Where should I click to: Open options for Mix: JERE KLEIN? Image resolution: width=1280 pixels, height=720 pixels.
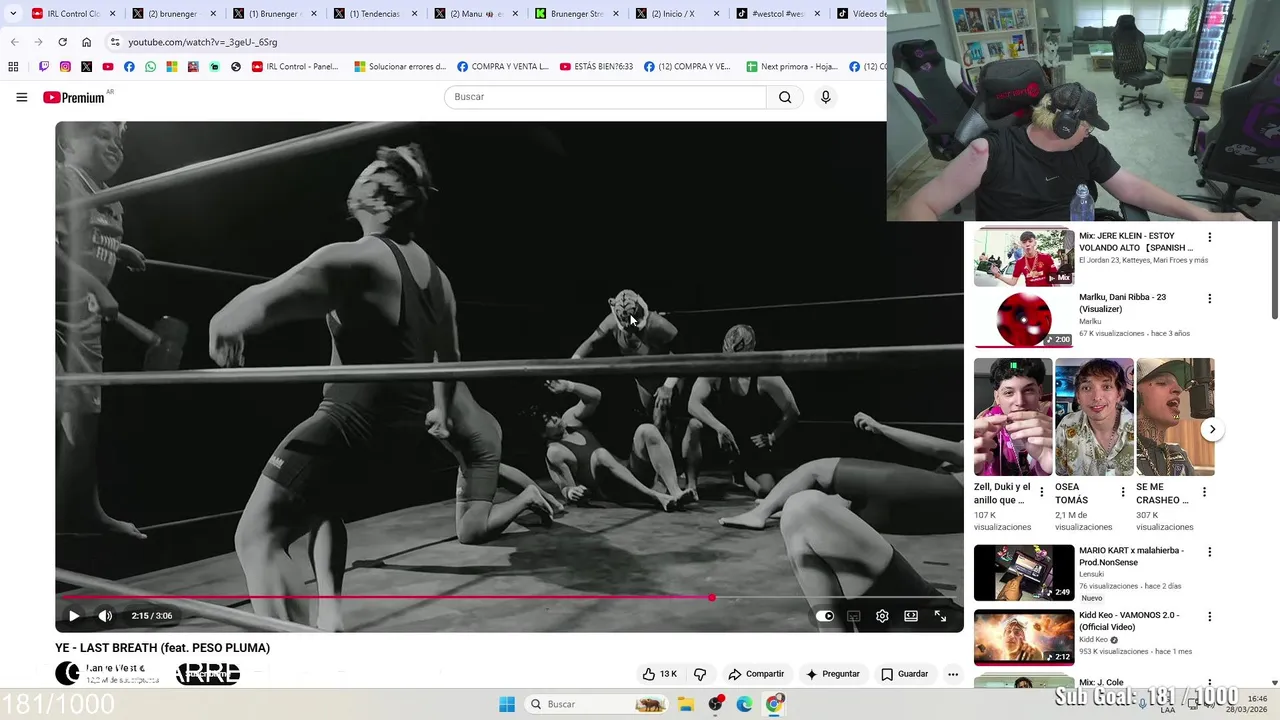pos(1209,238)
